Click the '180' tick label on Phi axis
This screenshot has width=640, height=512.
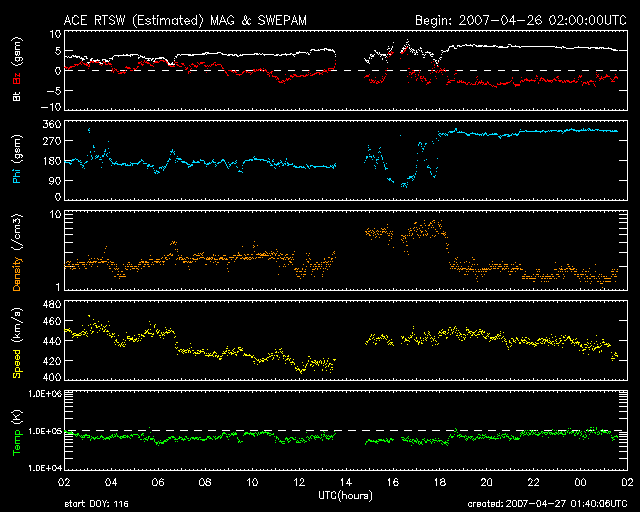[52, 161]
